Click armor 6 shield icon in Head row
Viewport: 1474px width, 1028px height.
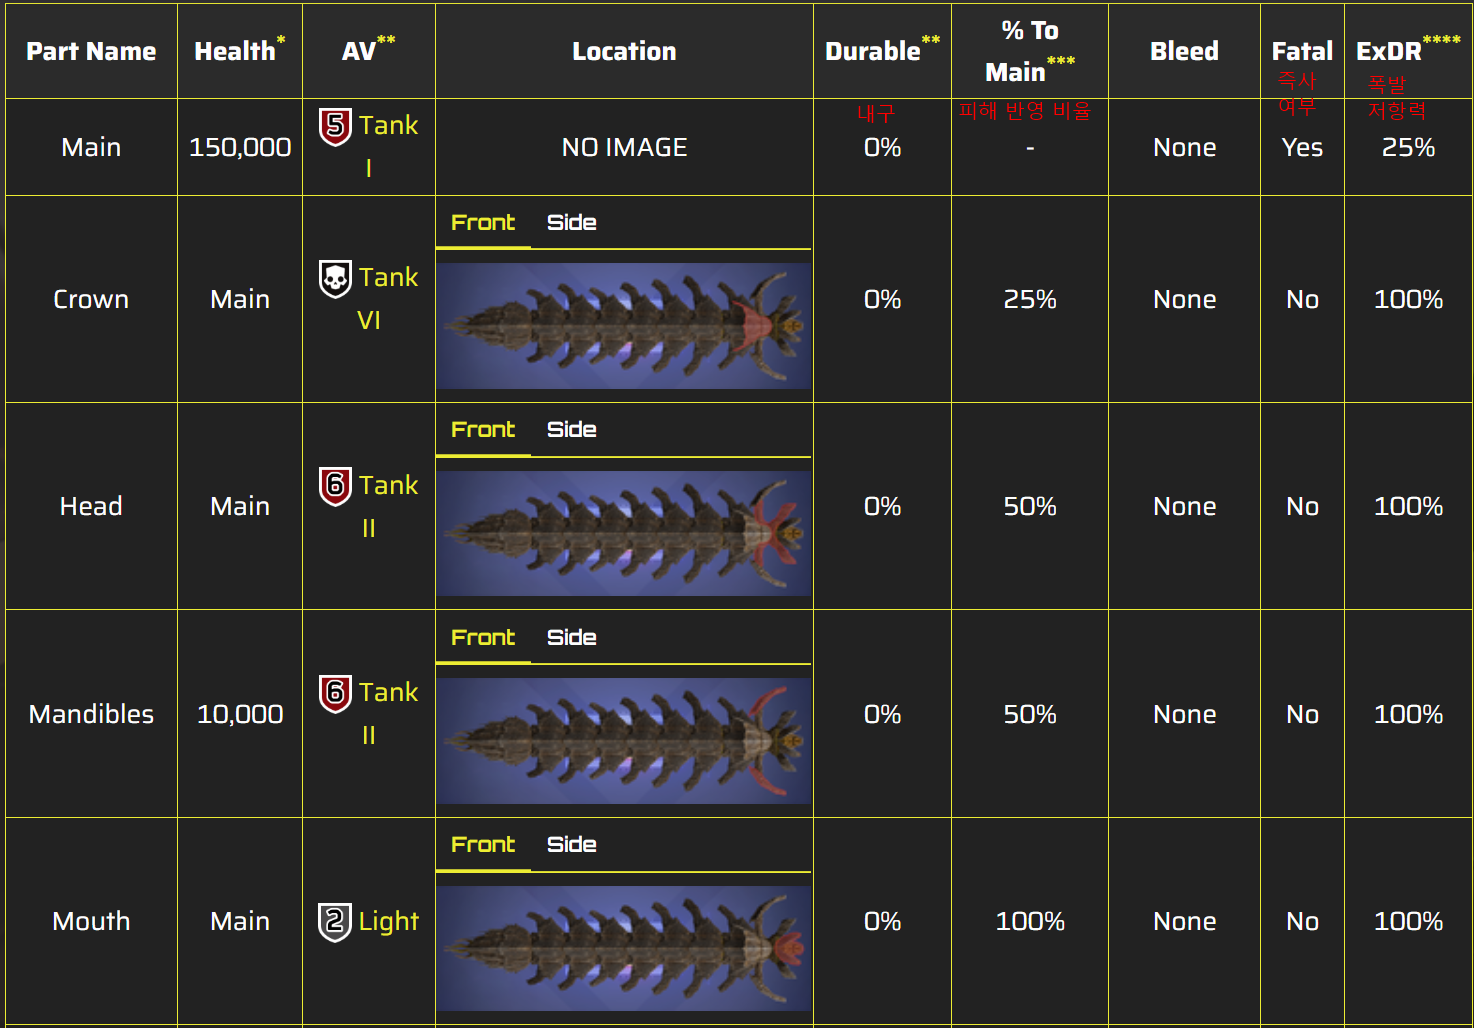pos(335,486)
